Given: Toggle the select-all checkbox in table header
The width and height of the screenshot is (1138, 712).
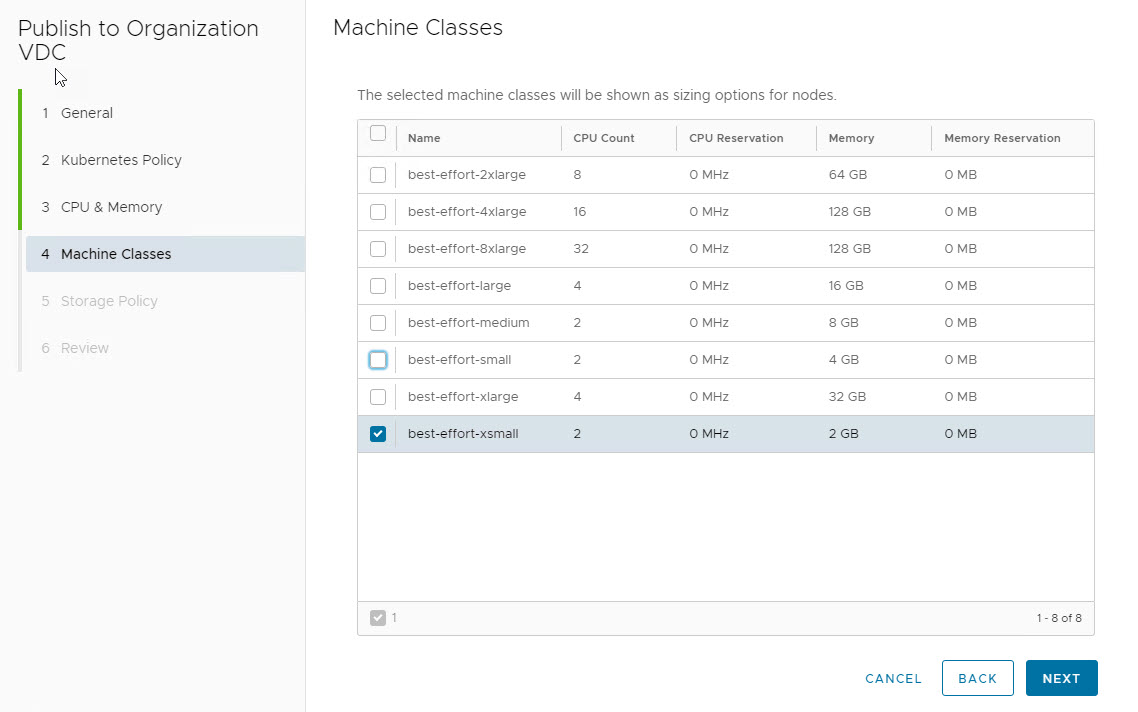Looking at the screenshot, I should coord(377,134).
